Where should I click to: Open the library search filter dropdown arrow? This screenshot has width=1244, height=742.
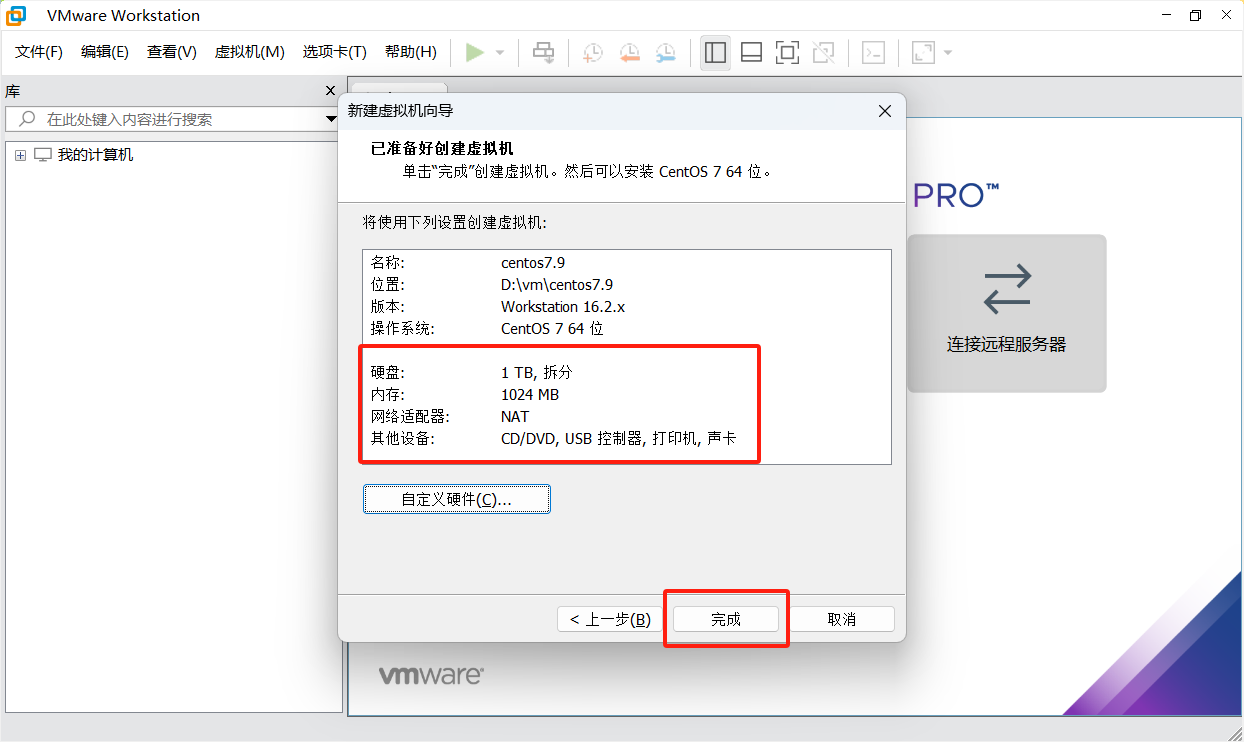tap(332, 120)
